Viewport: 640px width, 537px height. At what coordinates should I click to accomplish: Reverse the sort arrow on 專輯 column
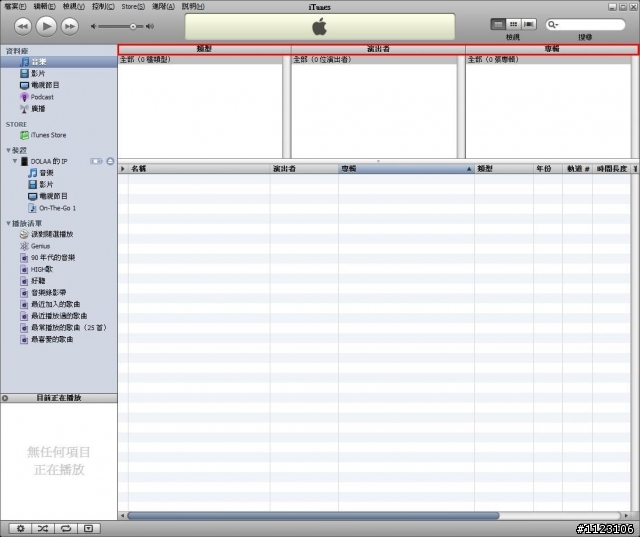tap(469, 169)
